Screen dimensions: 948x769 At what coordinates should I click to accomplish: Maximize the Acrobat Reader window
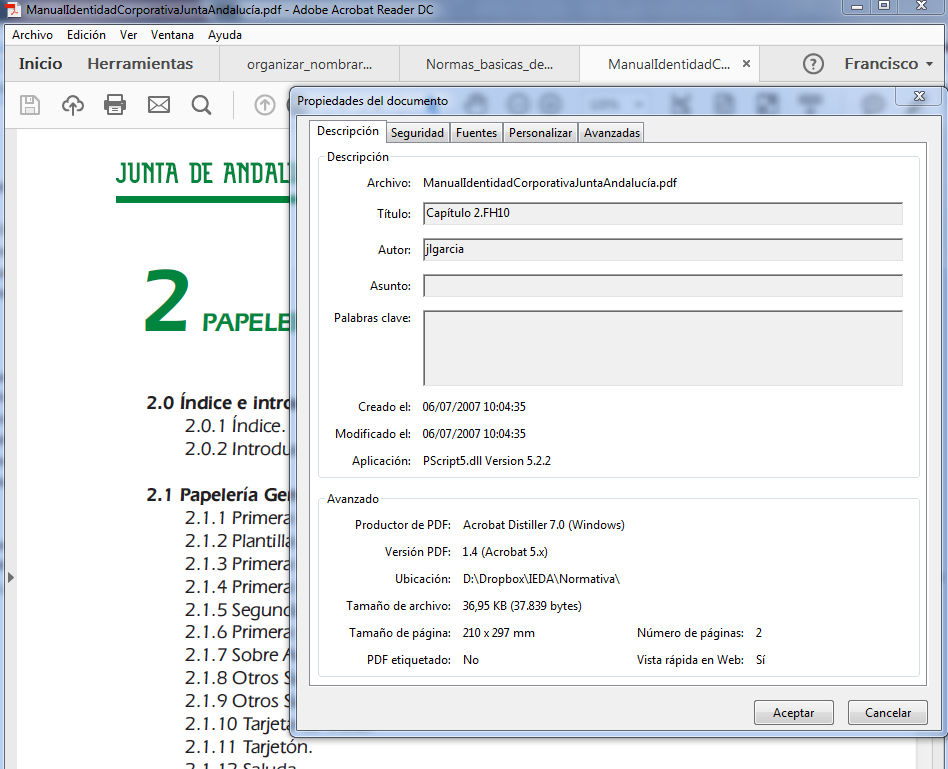(x=884, y=7)
